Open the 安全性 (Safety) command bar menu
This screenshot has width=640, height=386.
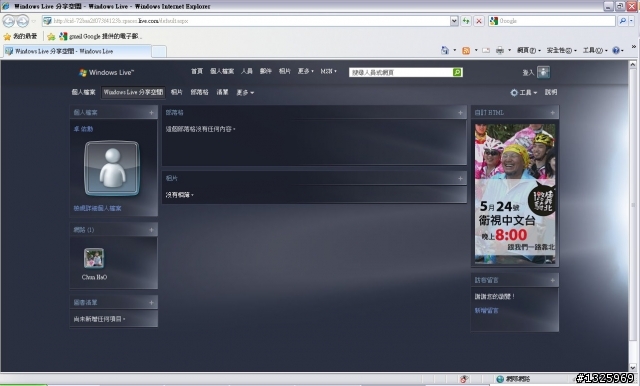point(562,50)
